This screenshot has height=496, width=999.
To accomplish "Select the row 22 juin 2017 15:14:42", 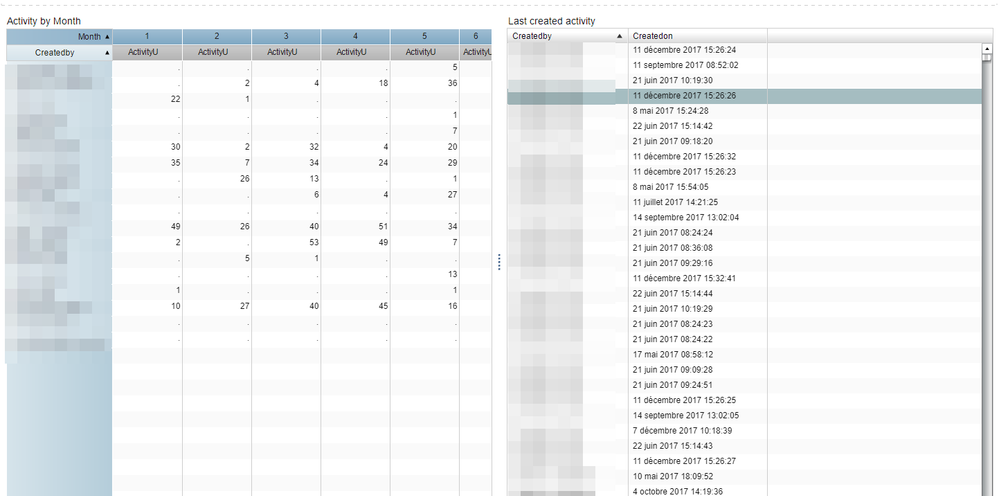I will [745, 126].
